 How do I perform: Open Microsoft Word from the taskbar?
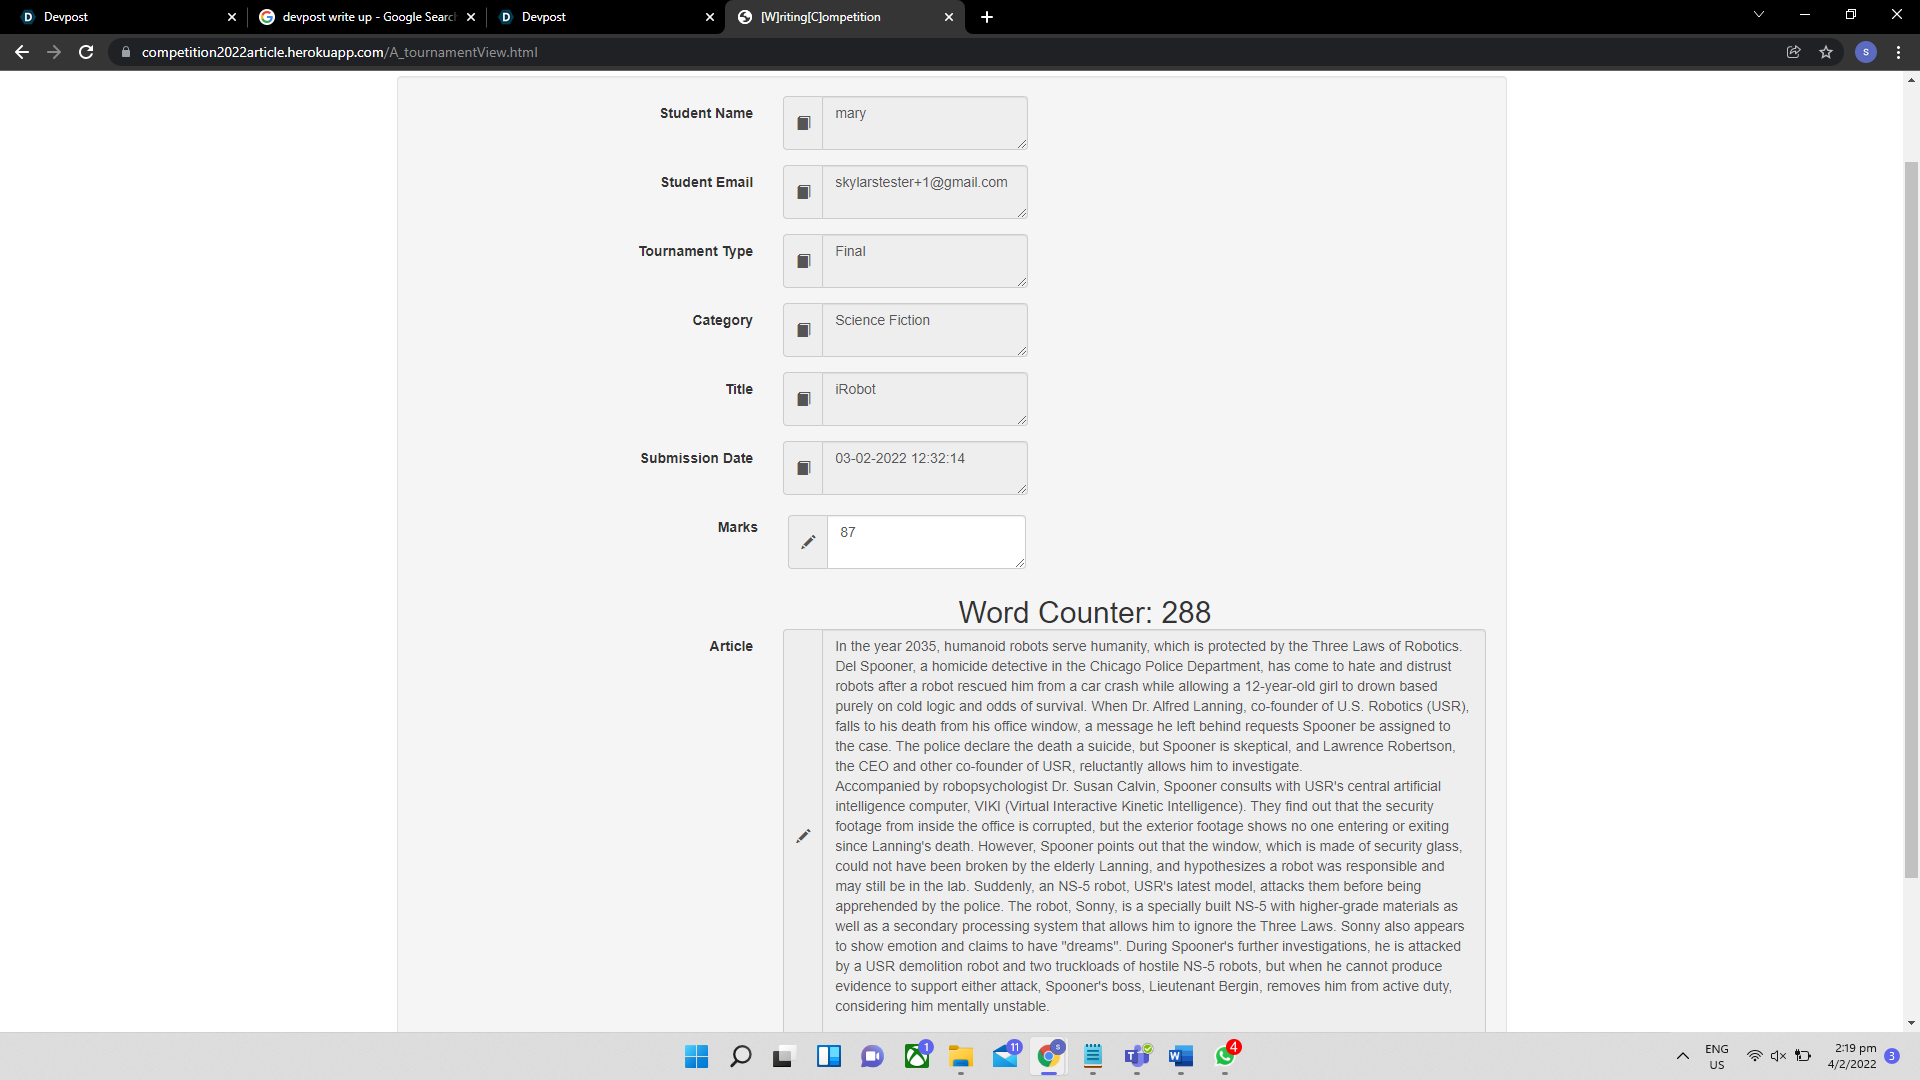tap(1180, 1056)
